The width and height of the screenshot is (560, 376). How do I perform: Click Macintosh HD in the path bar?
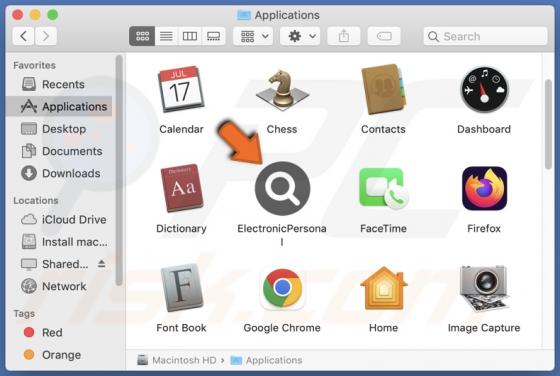[x=177, y=360]
